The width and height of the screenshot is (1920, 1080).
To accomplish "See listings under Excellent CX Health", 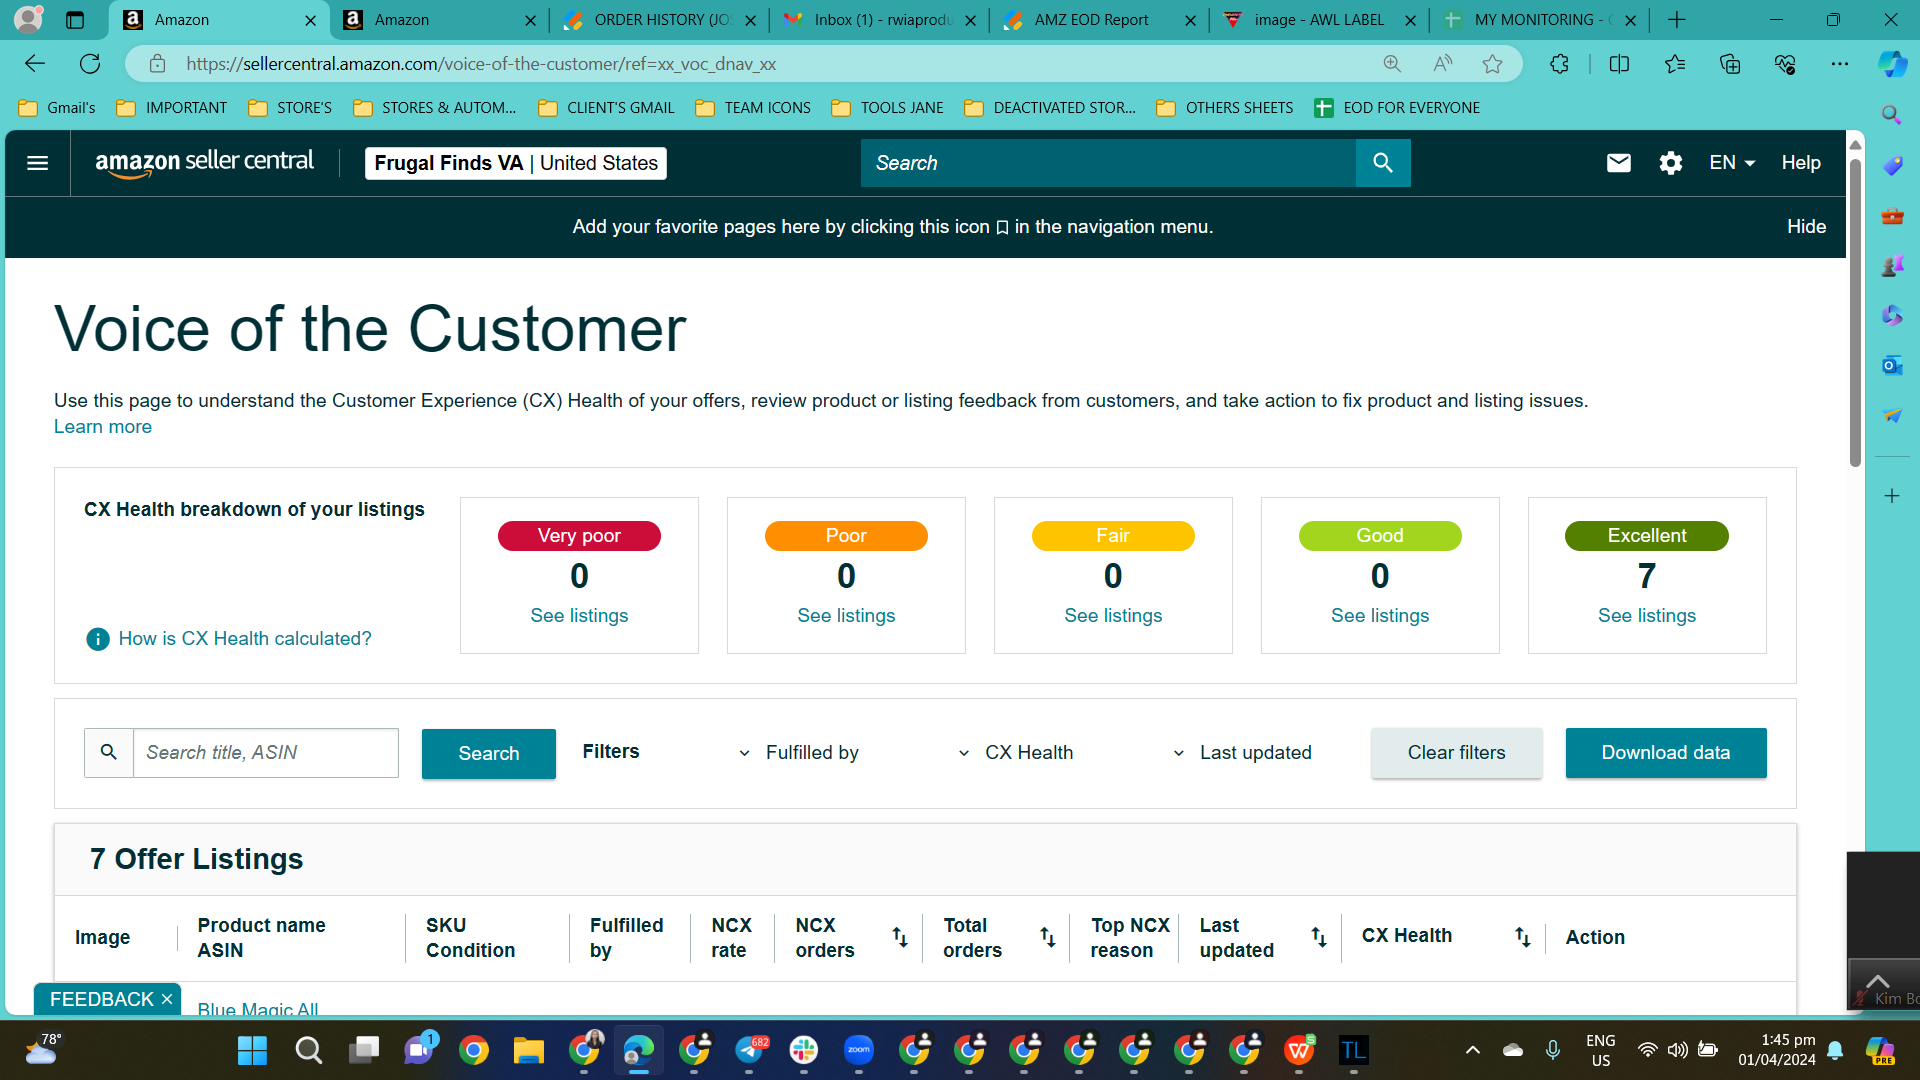I will click(1647, 616).
